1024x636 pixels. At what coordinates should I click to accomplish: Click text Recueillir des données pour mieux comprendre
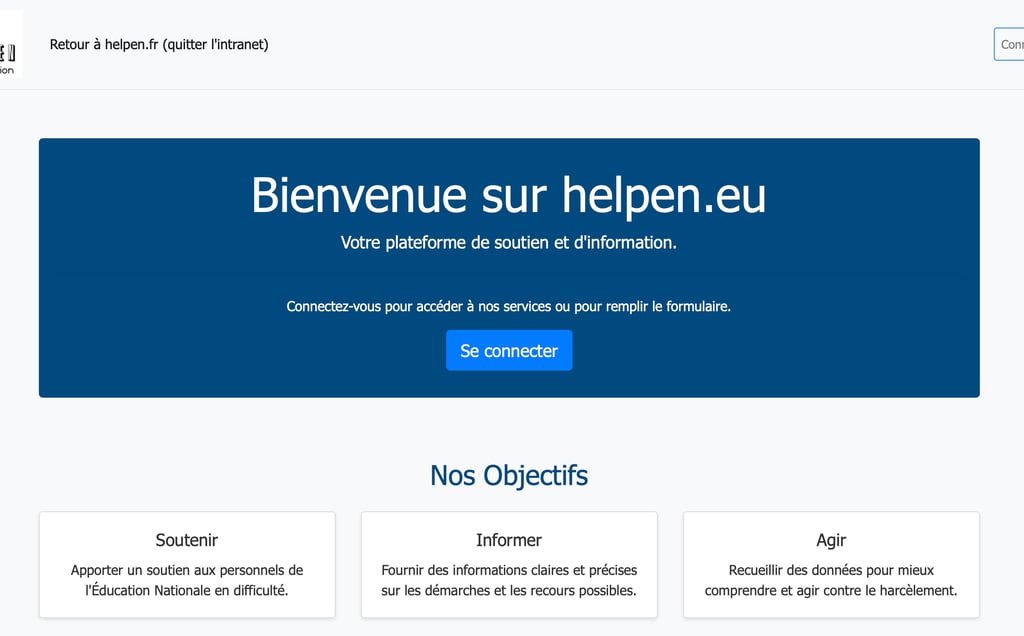pyautogui.click(x=831, y=580)
